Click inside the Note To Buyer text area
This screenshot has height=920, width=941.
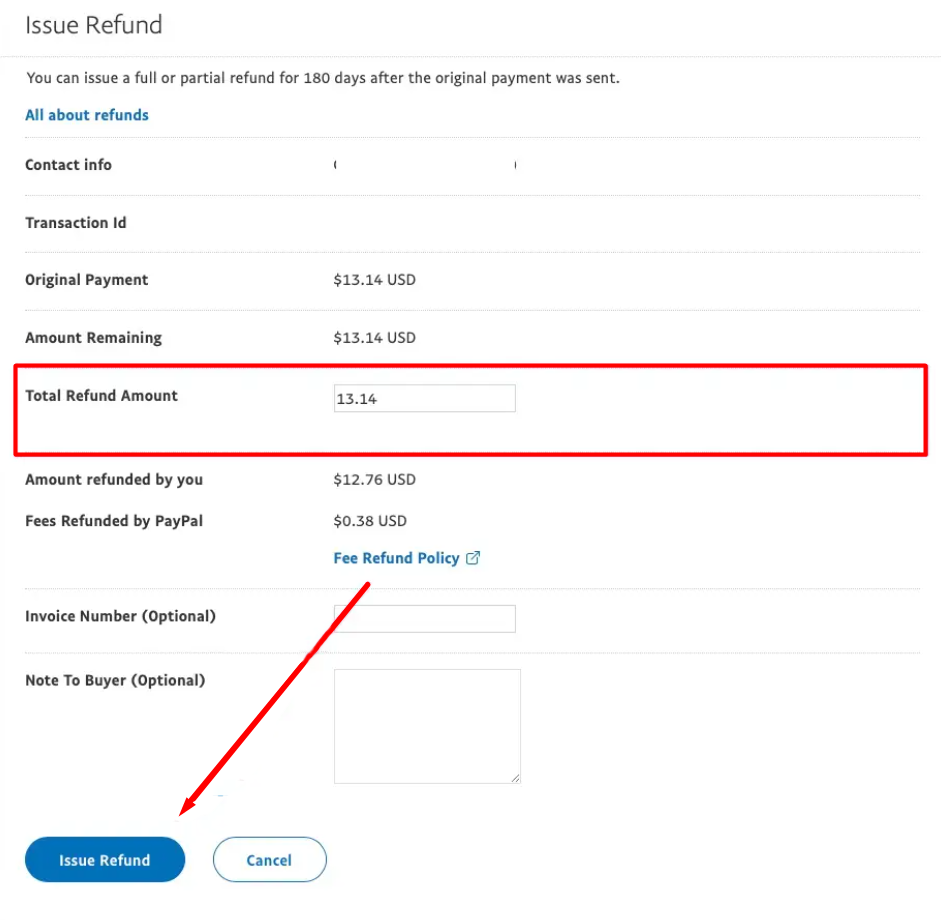[427, 726]
